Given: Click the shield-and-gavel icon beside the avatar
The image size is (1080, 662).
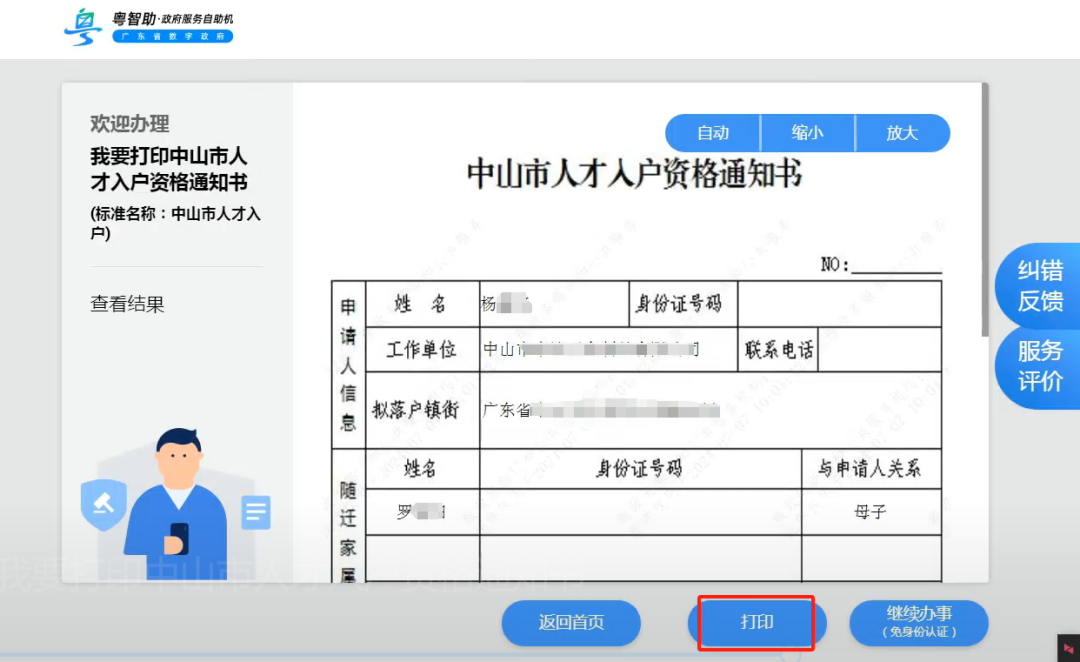Looking at the screenshot, I should [103, 505].
